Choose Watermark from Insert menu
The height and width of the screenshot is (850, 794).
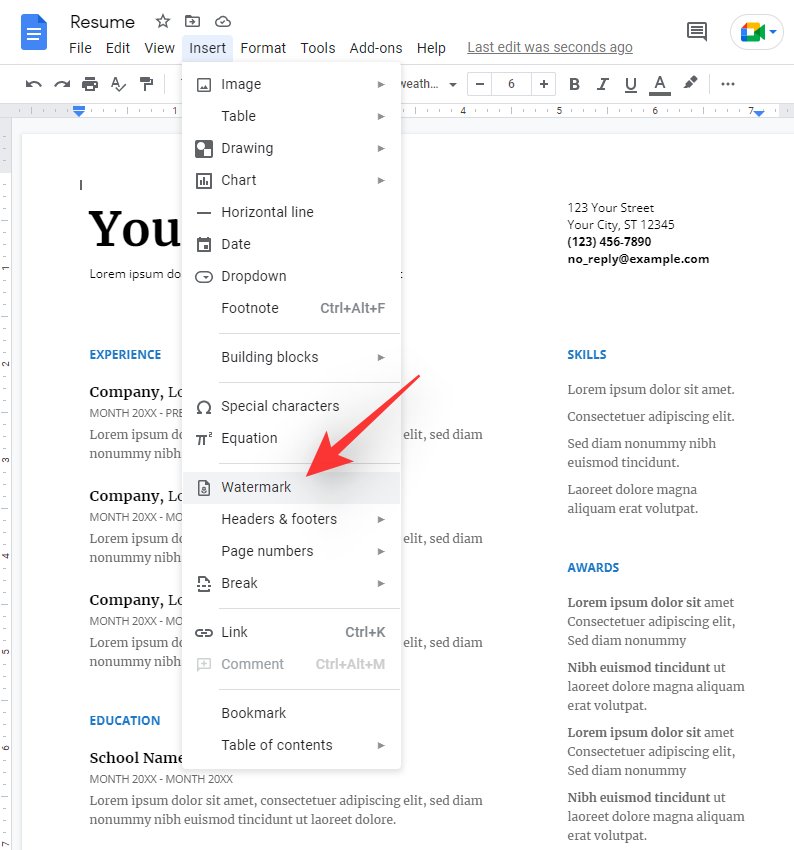click(292, 487)
